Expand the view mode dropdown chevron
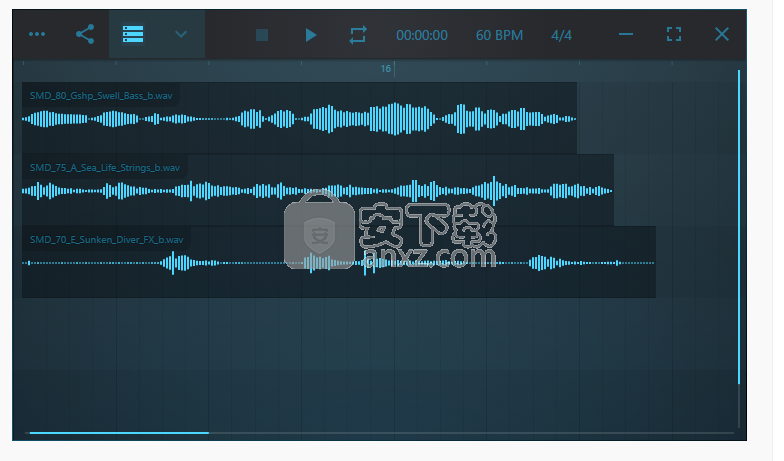This screenshot has height=461, width=784. 181,34
